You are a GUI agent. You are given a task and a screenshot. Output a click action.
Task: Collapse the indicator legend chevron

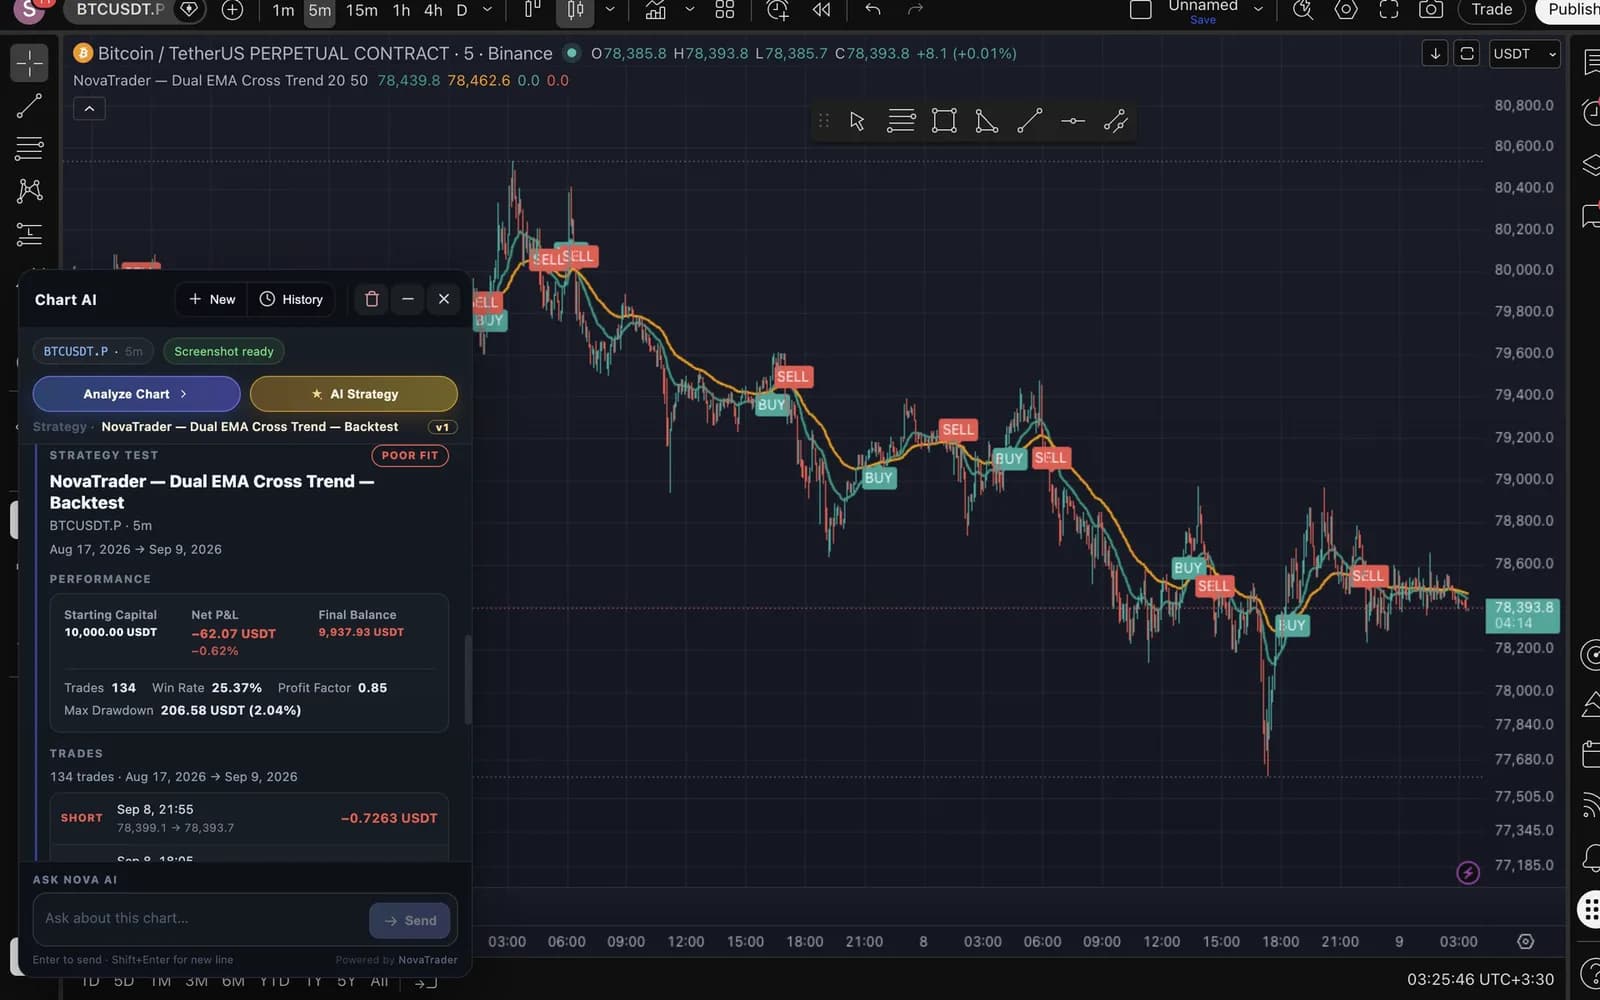point(89,108)
